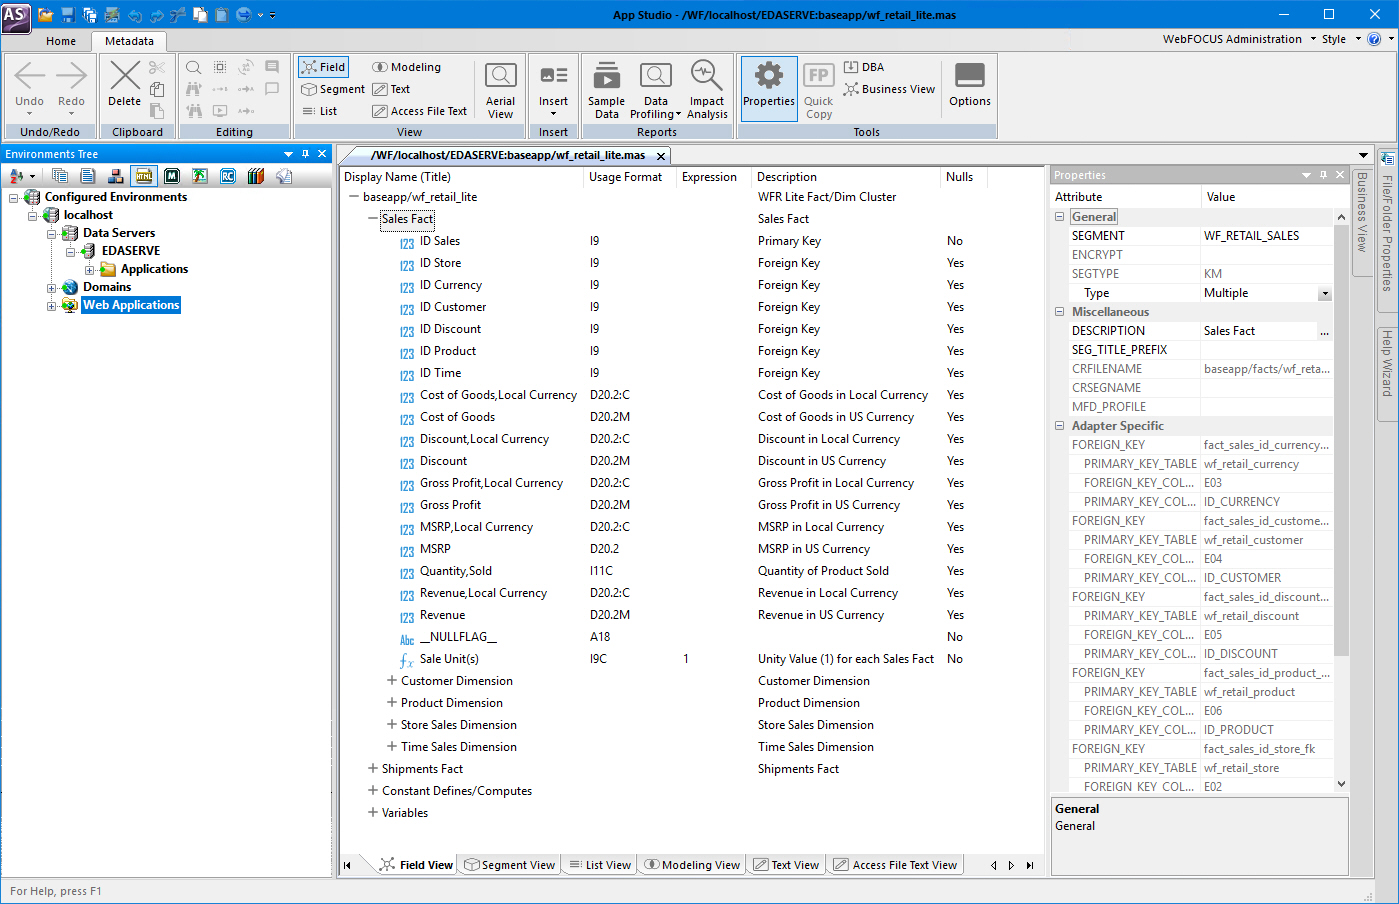Screen dimensions: 1399x904
Task: Expand the Customer Dimension node
Action: (392, 681)
